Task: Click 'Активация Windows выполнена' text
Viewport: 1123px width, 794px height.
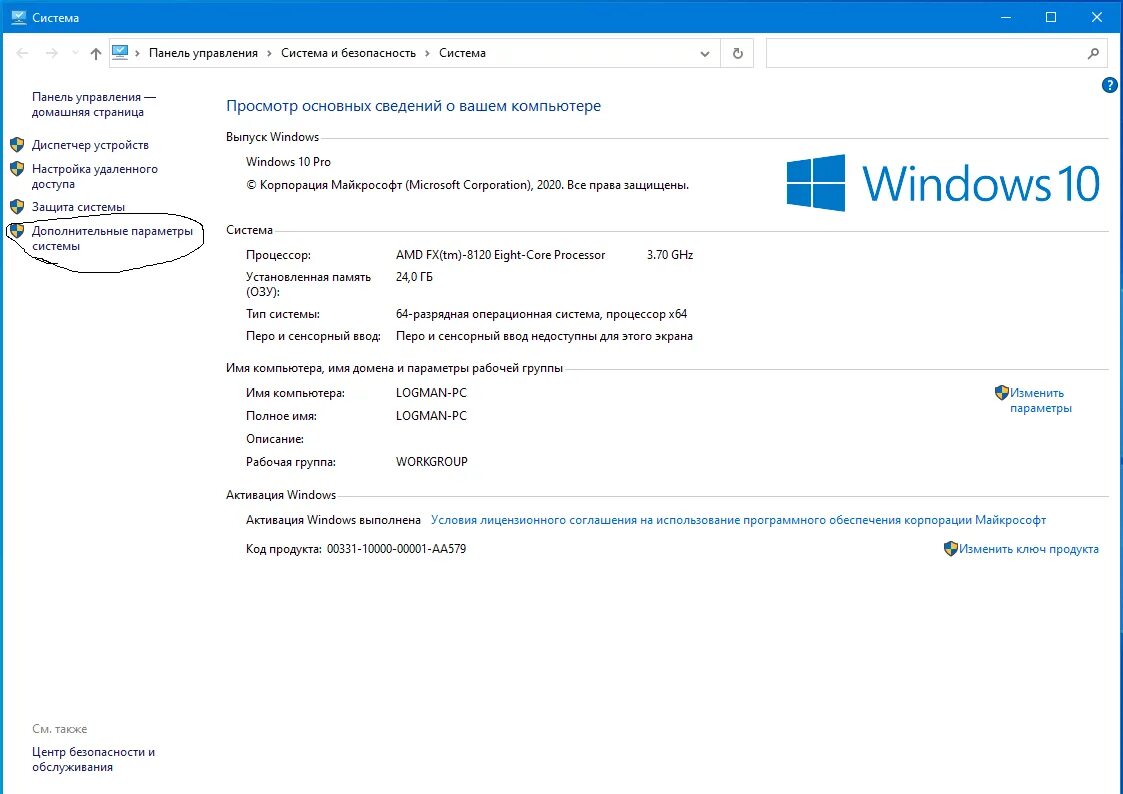Action: [x=333, y=521]
